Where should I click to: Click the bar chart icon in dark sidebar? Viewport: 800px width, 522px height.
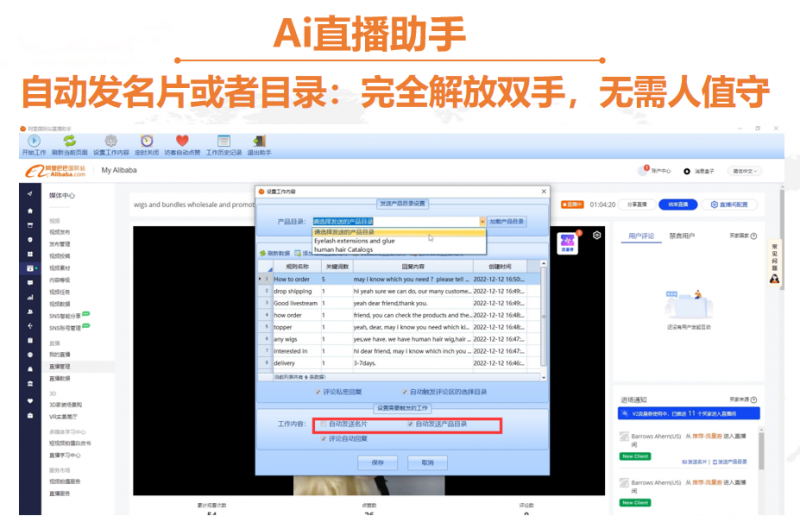30,297
